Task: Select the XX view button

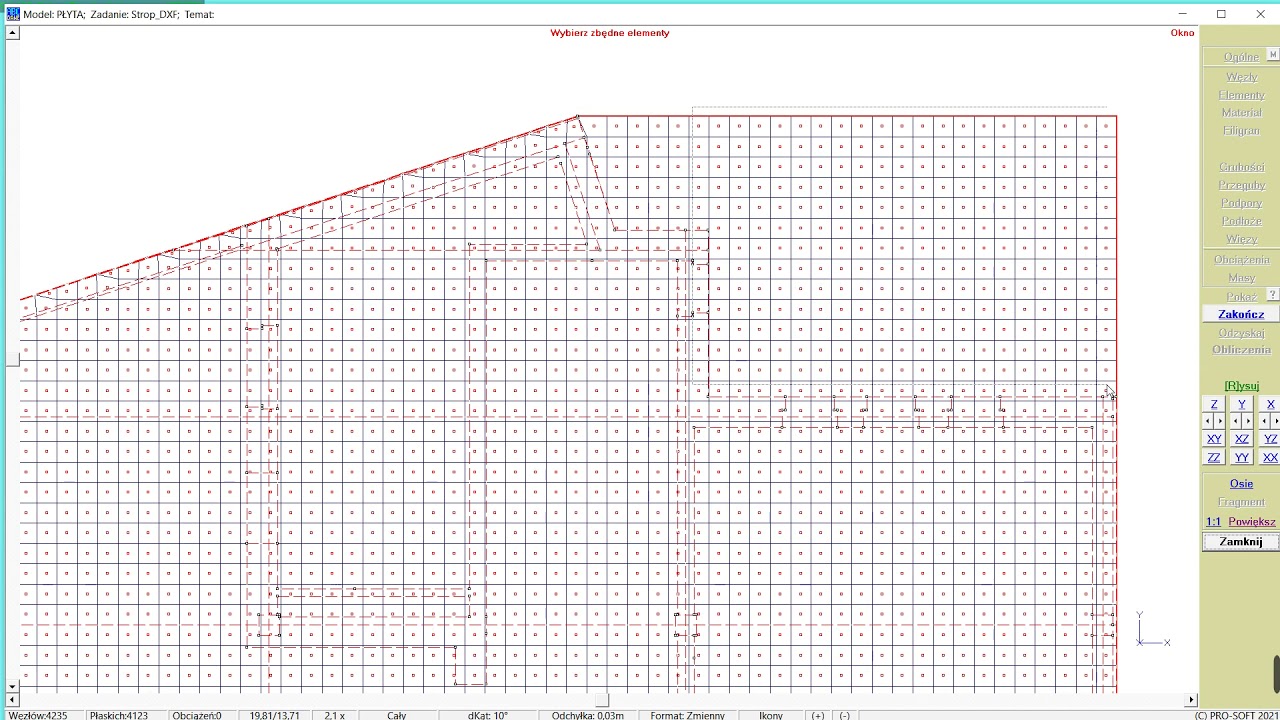Action: [1270, 457]
